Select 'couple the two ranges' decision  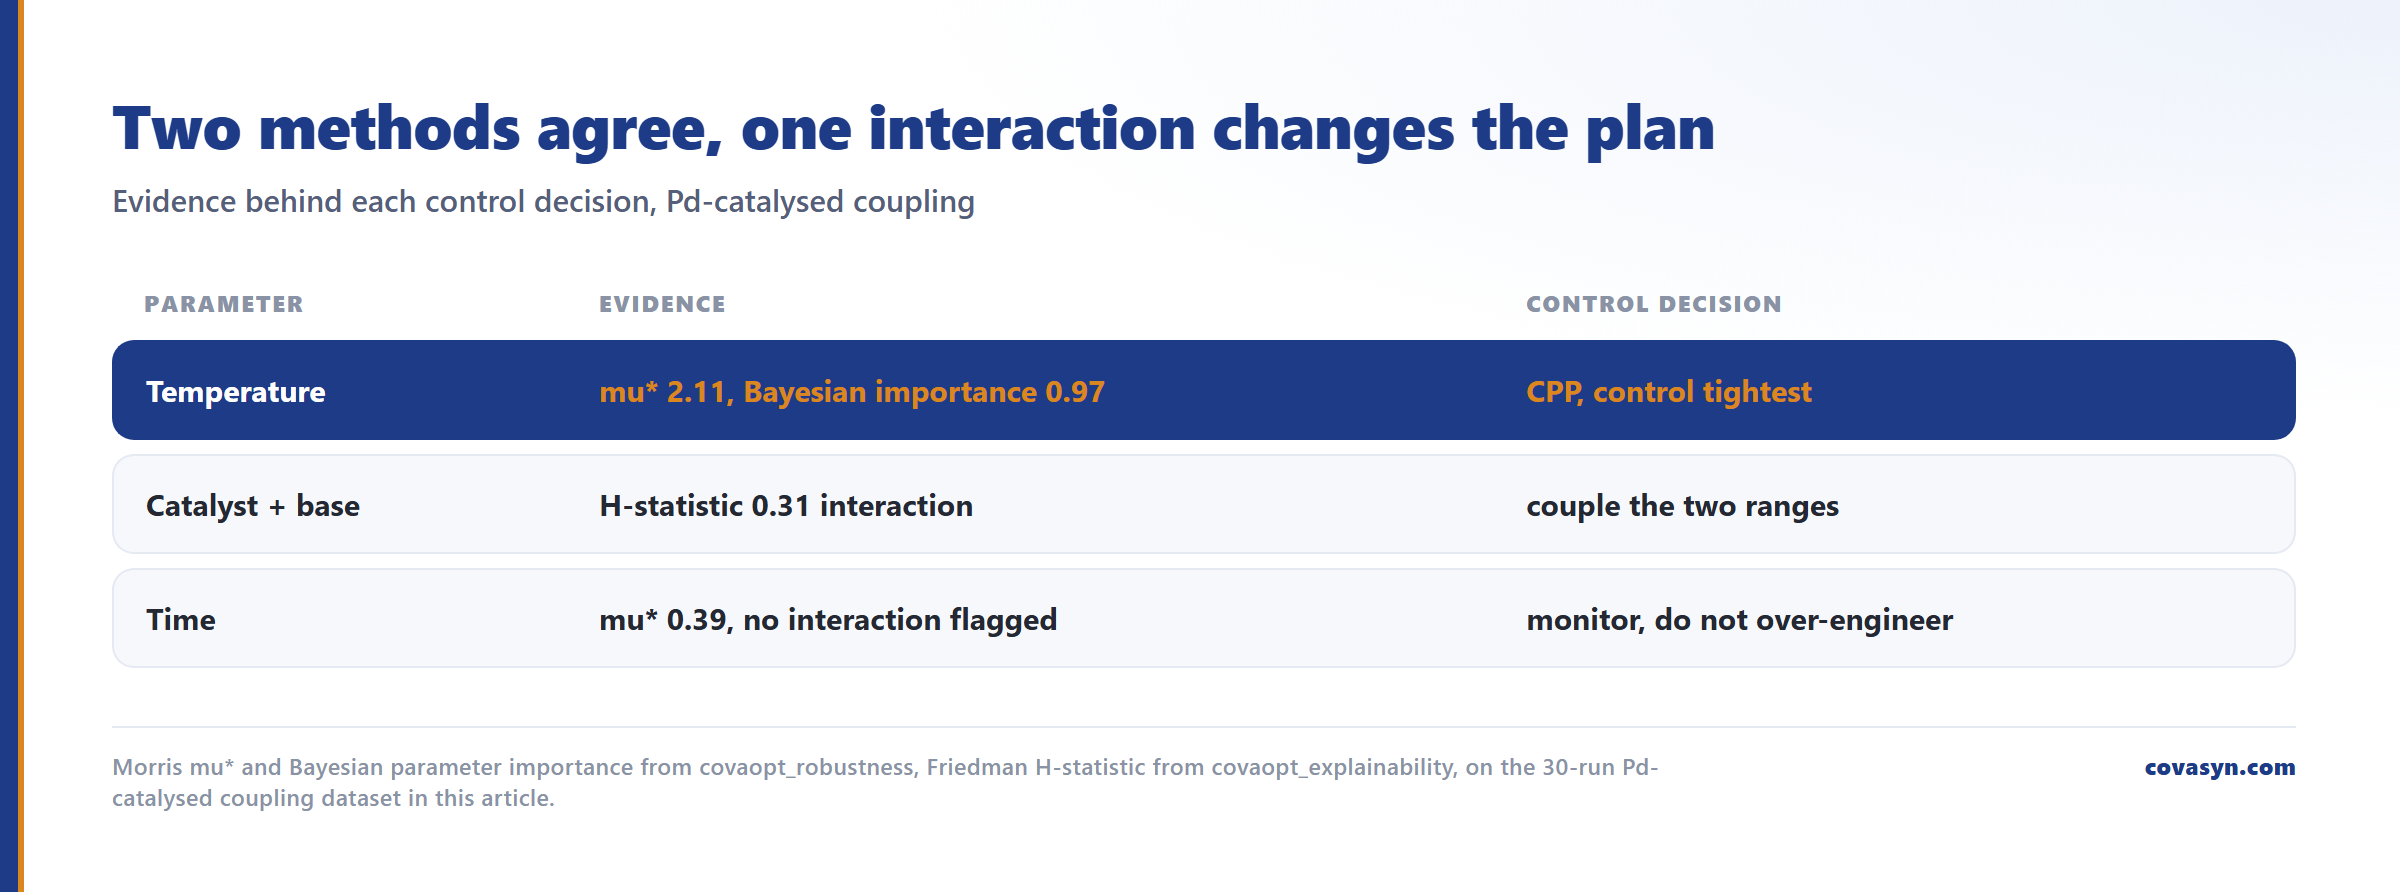click(x=1682, y=506)
